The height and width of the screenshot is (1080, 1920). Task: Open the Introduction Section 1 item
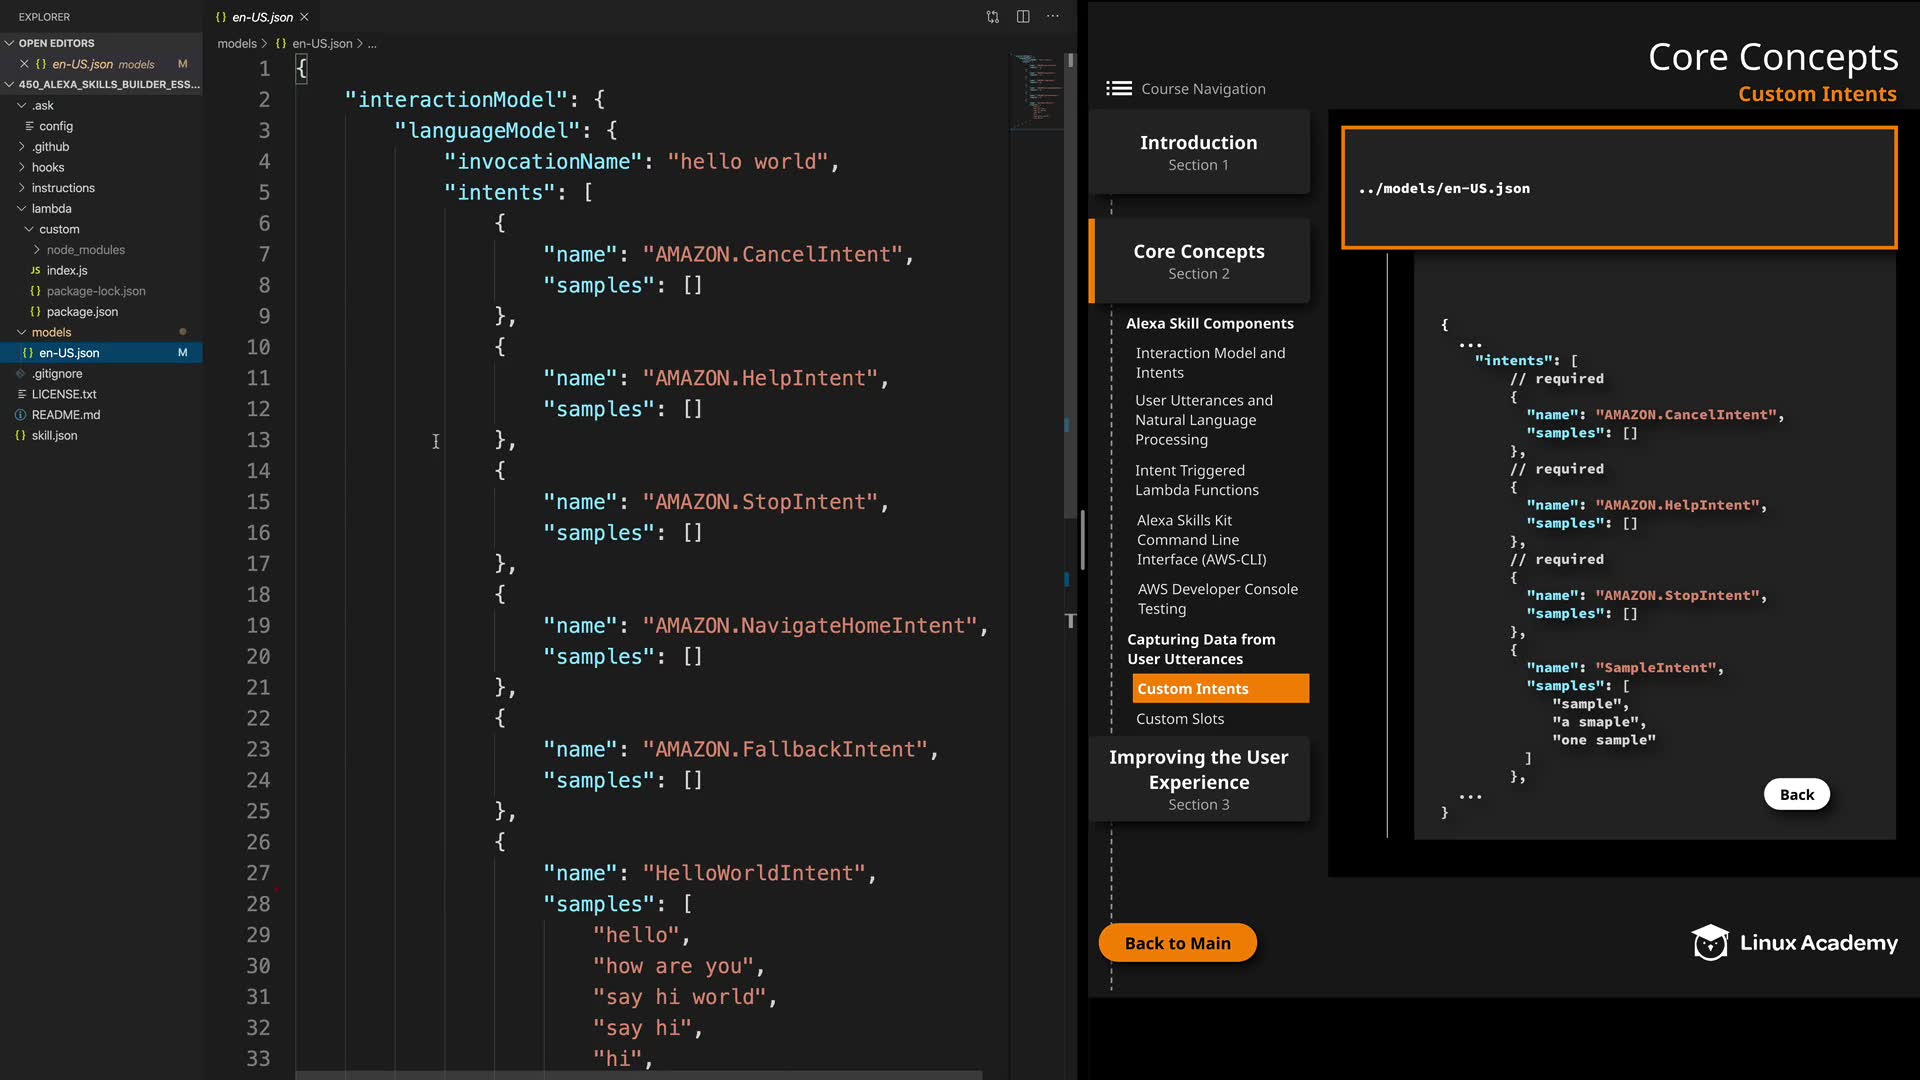pyautogui.click(x=1198, y=152)
